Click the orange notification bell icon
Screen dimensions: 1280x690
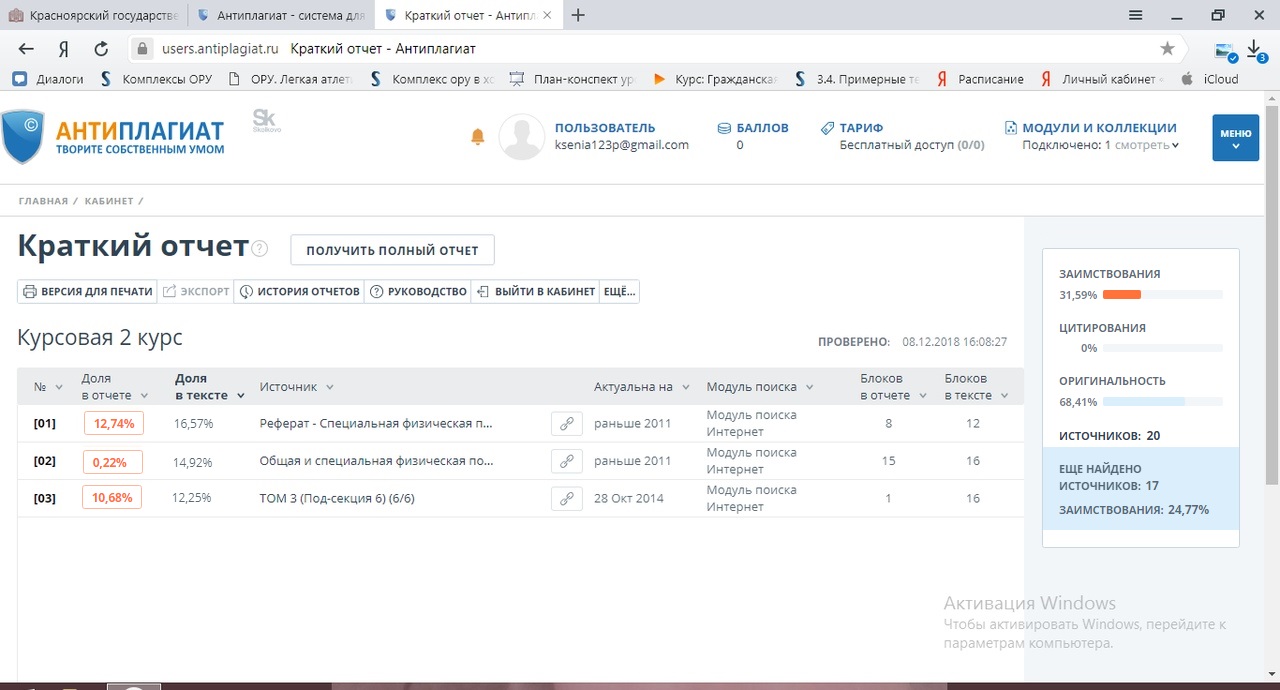(x=478, y=137)
